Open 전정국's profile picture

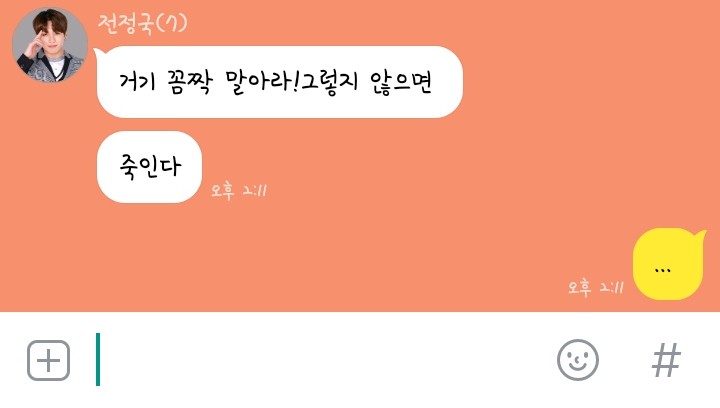coord(50,45)
